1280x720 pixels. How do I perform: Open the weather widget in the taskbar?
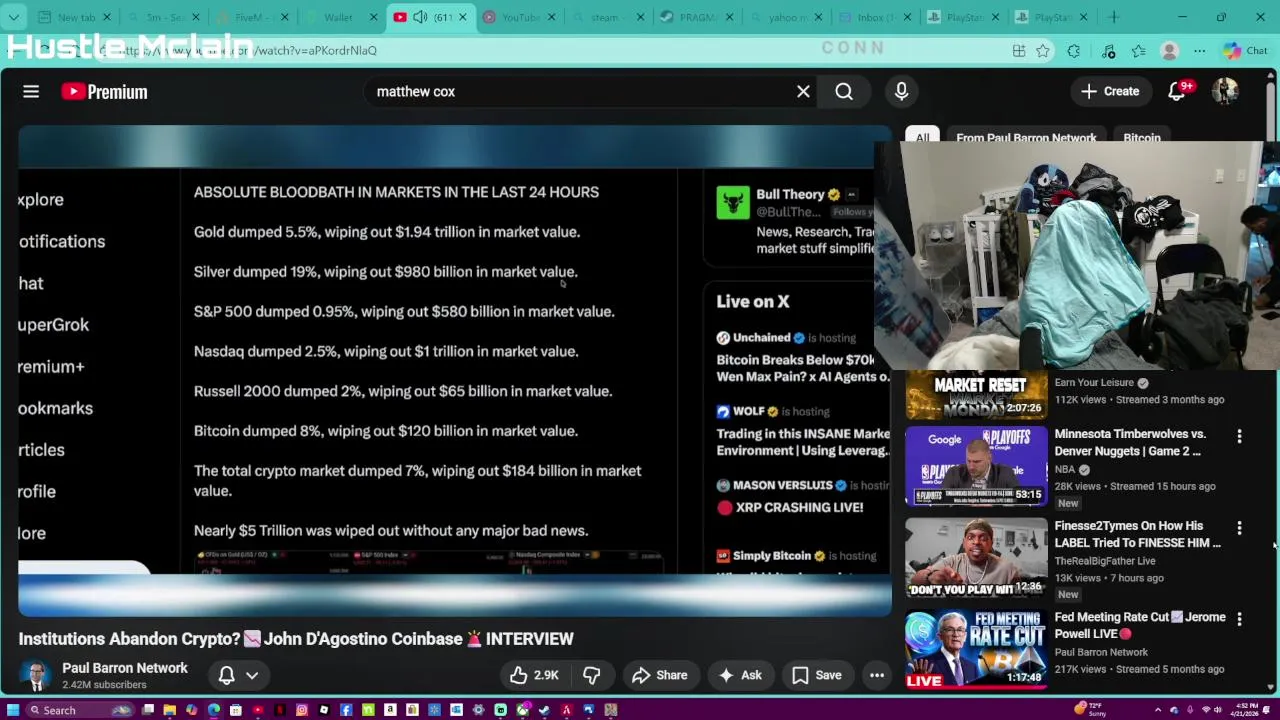1090,709
